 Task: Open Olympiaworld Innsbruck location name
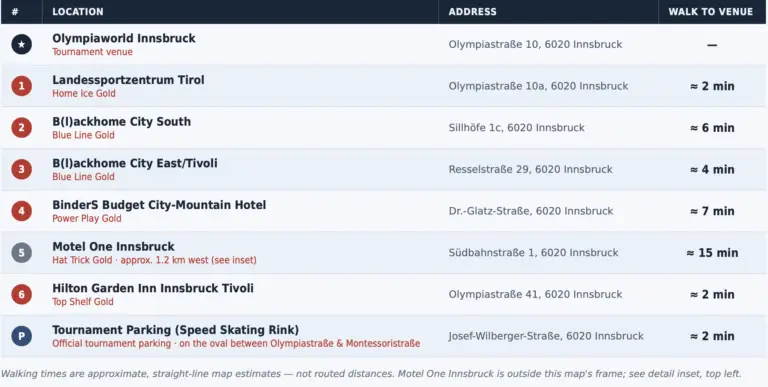coord(124,38)
